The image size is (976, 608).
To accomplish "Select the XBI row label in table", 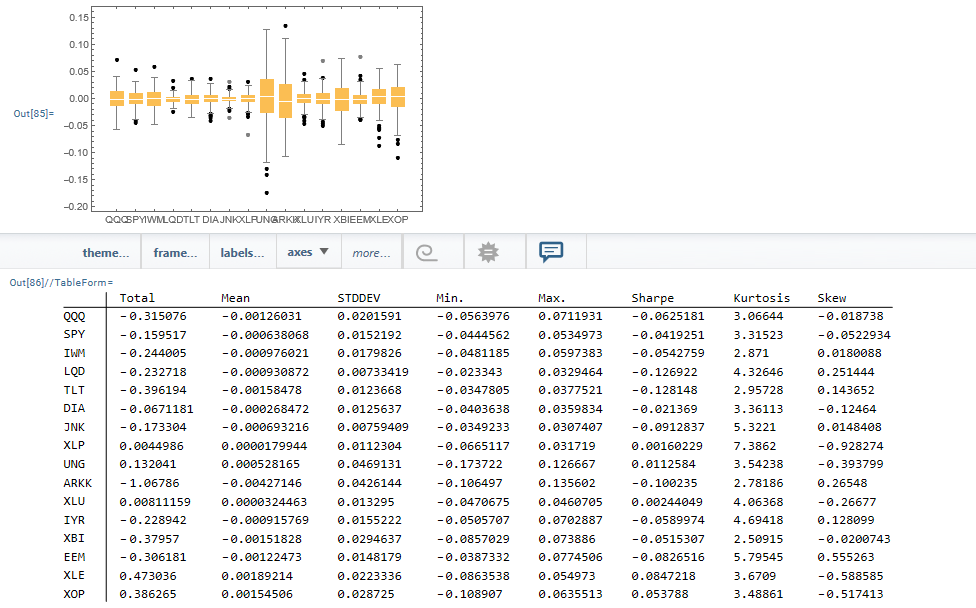I will click(x=73, y=538).
